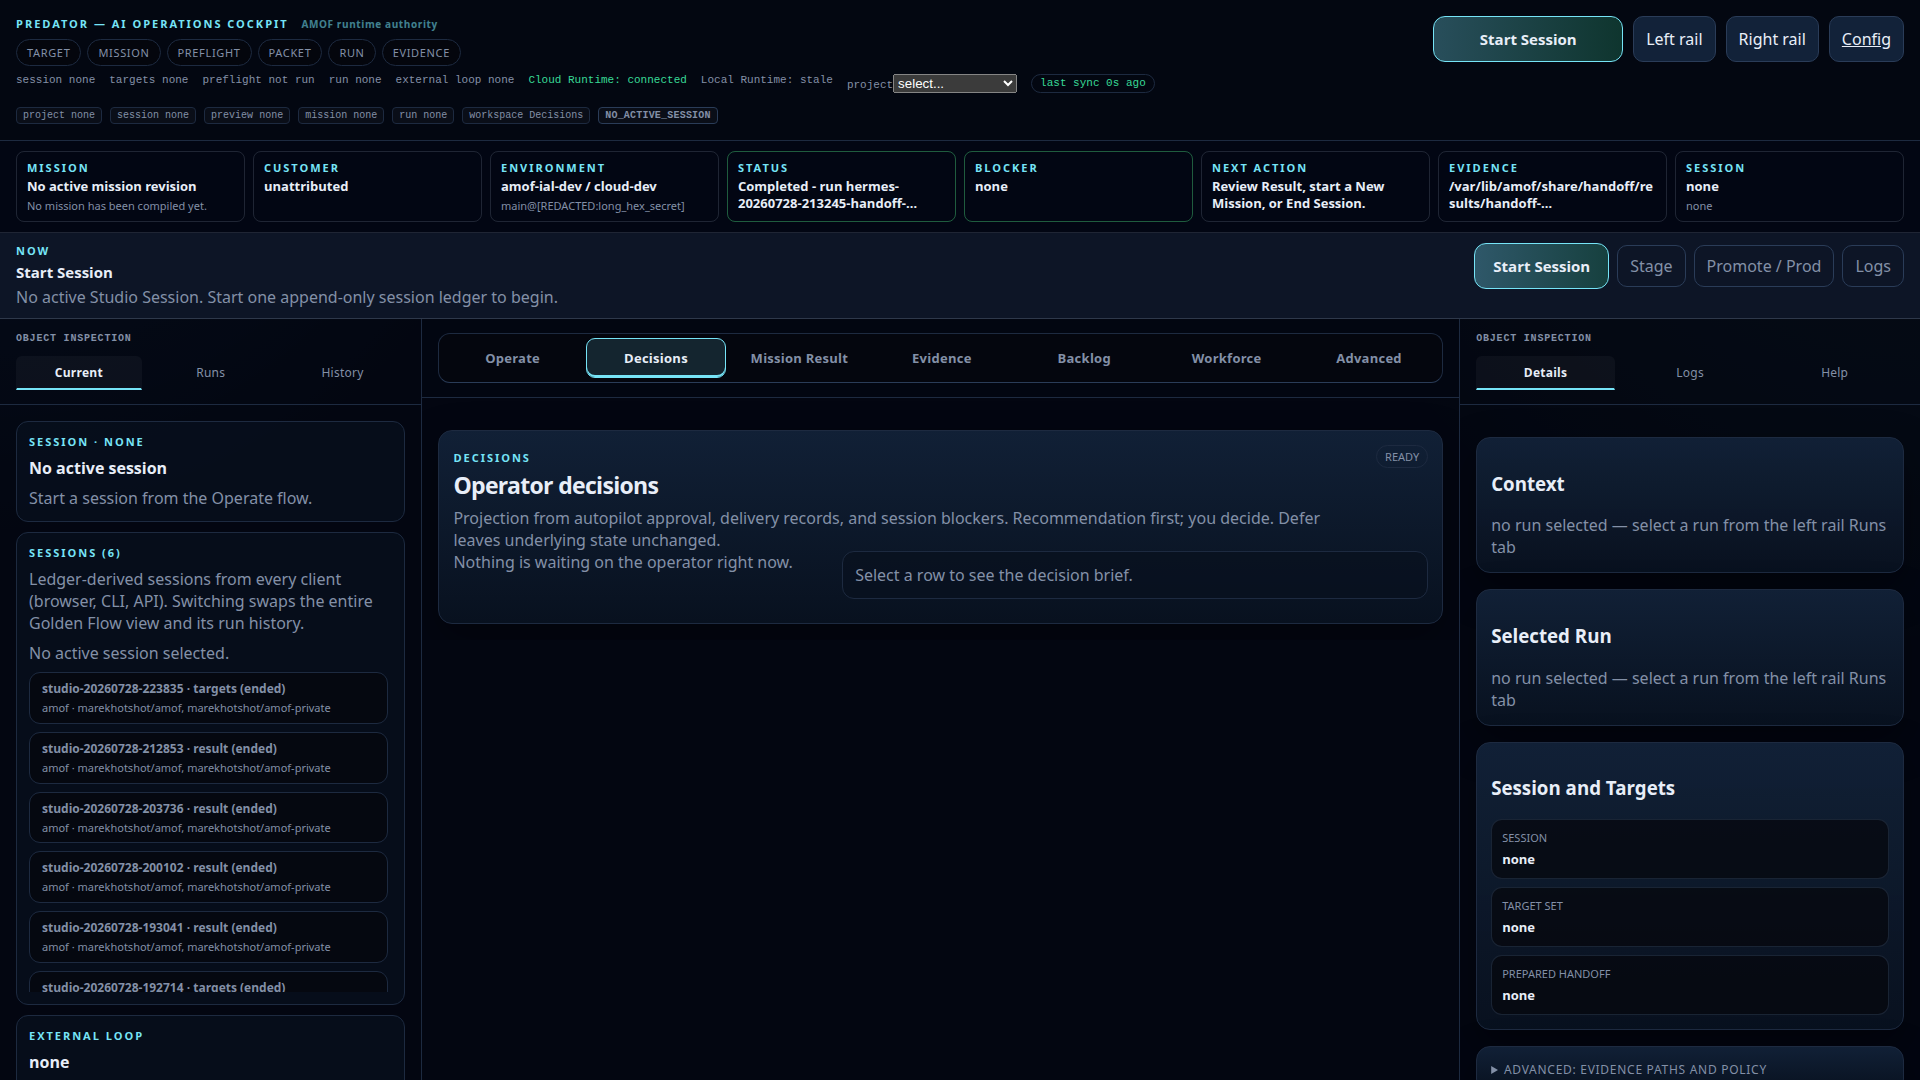Open the Logs tab in right rail
This screenshot has height=1080, width=1920.
[x=1689, y=372]
